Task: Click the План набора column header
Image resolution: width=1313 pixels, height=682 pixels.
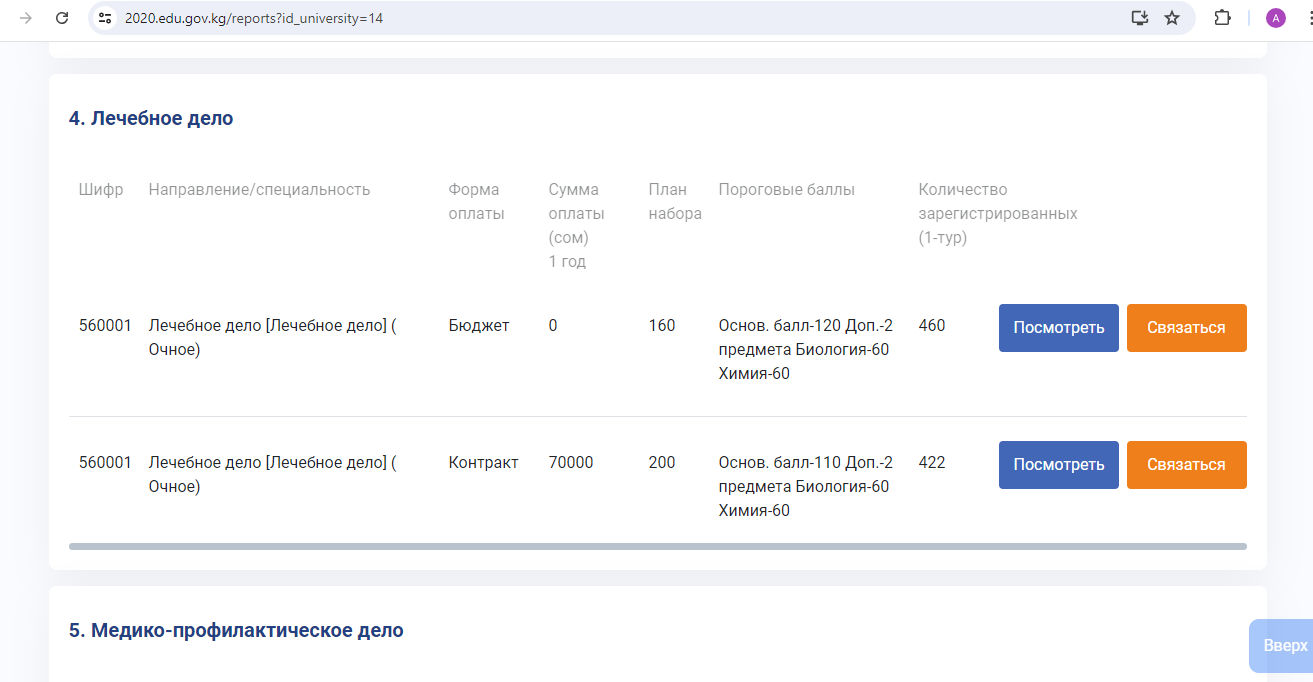Action: [675, 201]
